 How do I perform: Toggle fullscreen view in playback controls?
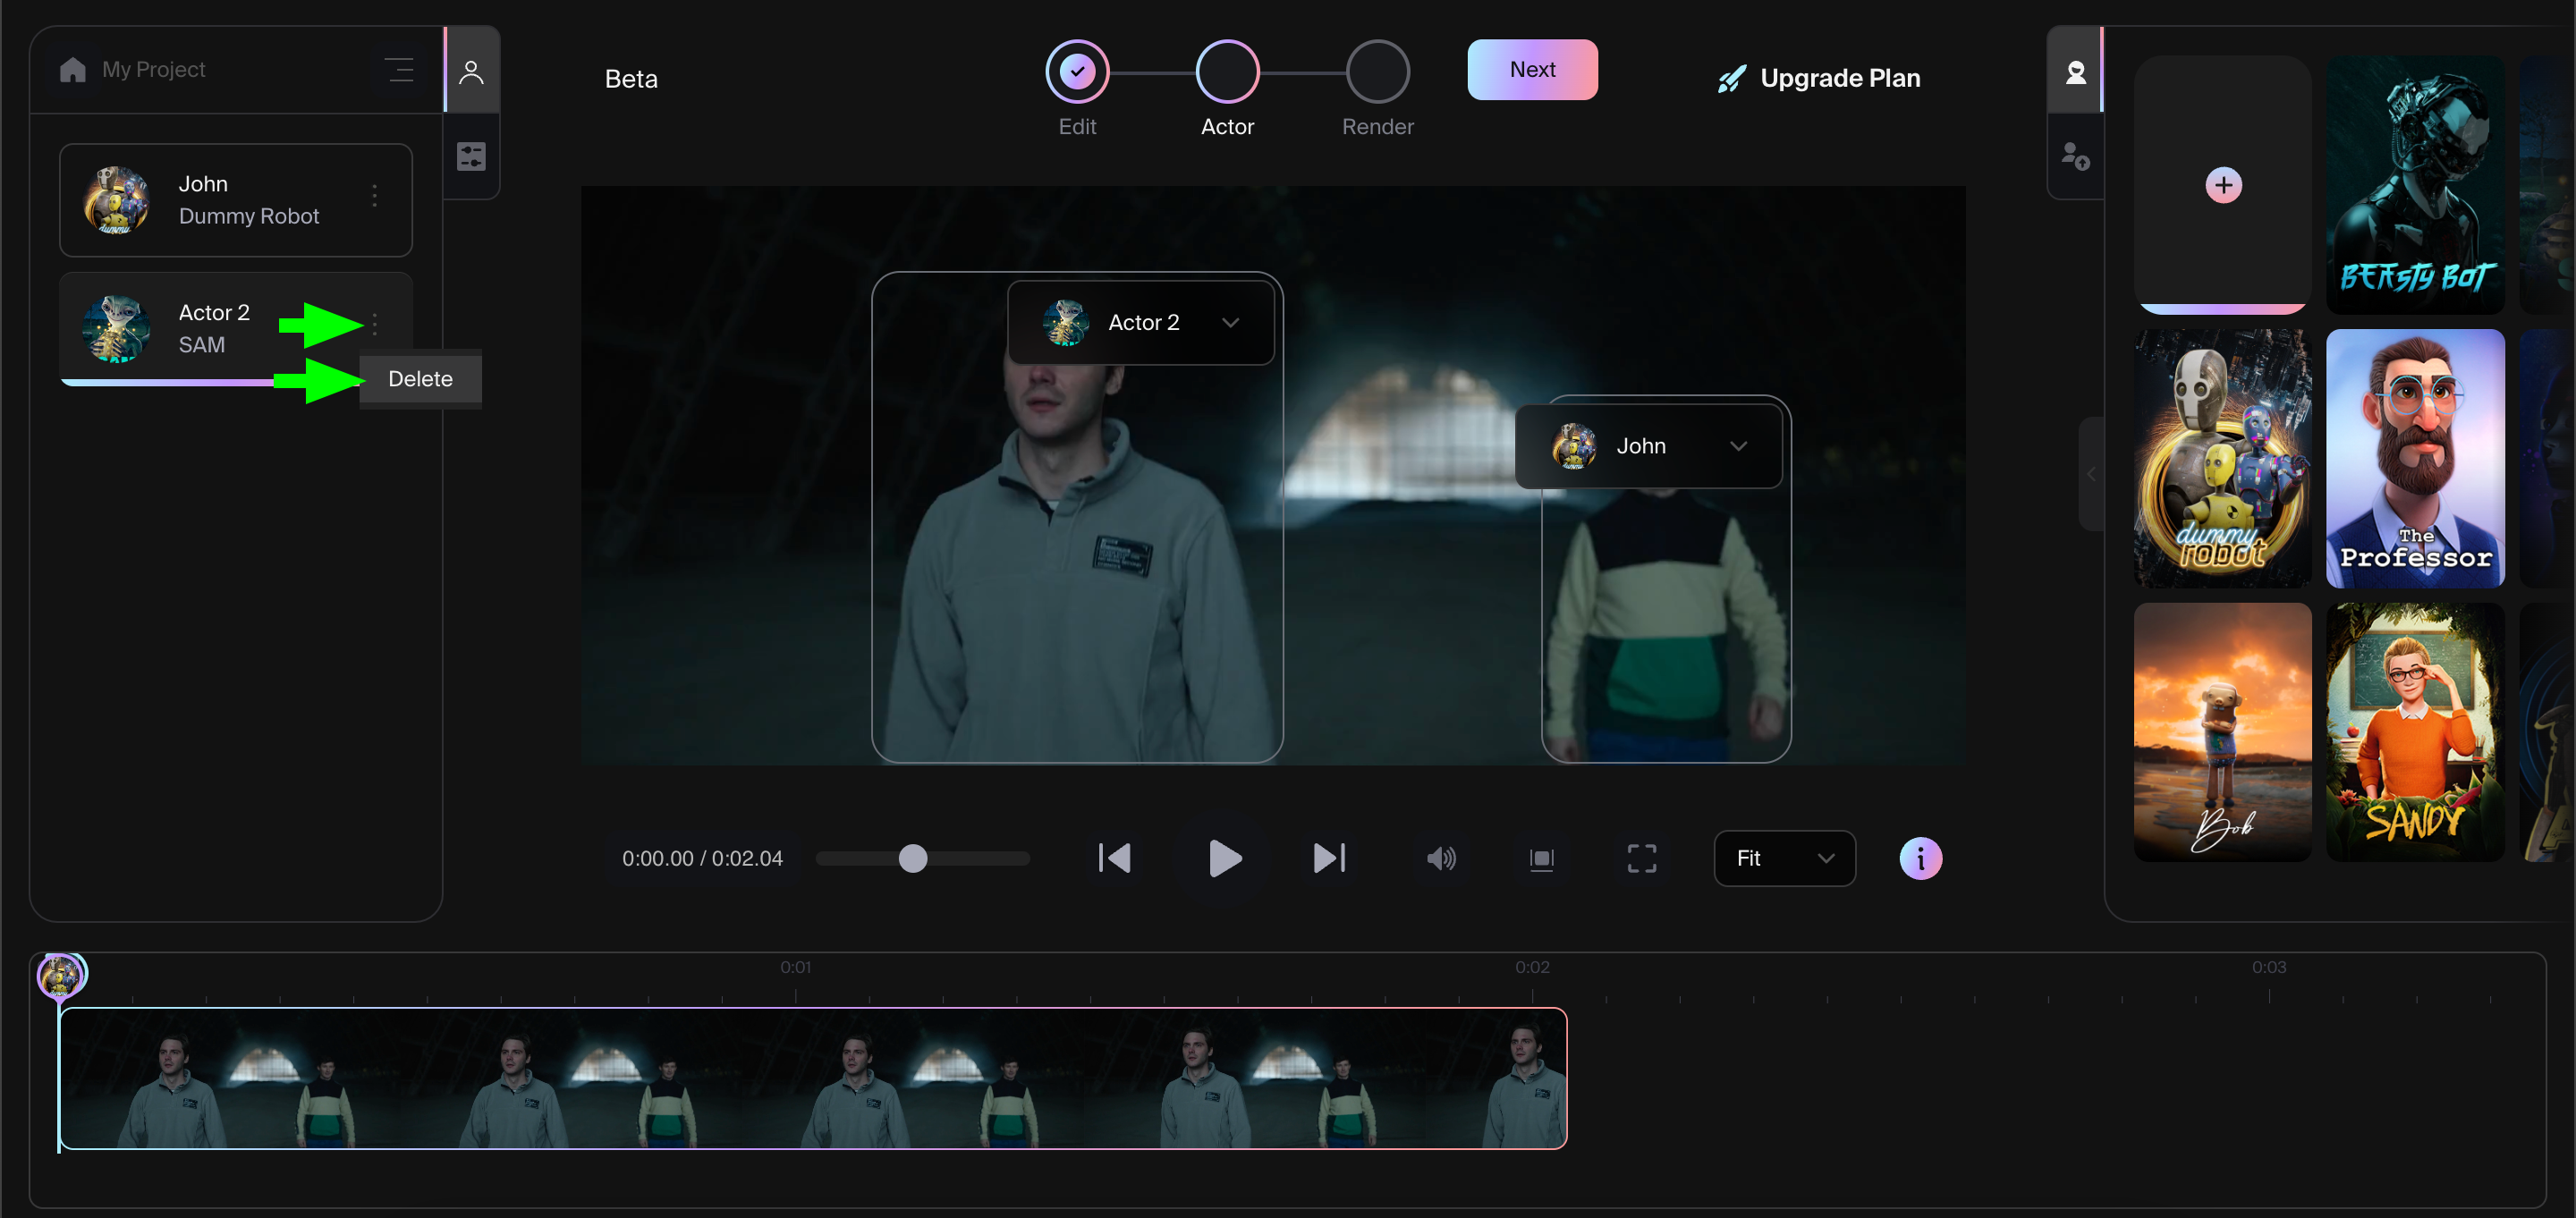point(1641,857)
